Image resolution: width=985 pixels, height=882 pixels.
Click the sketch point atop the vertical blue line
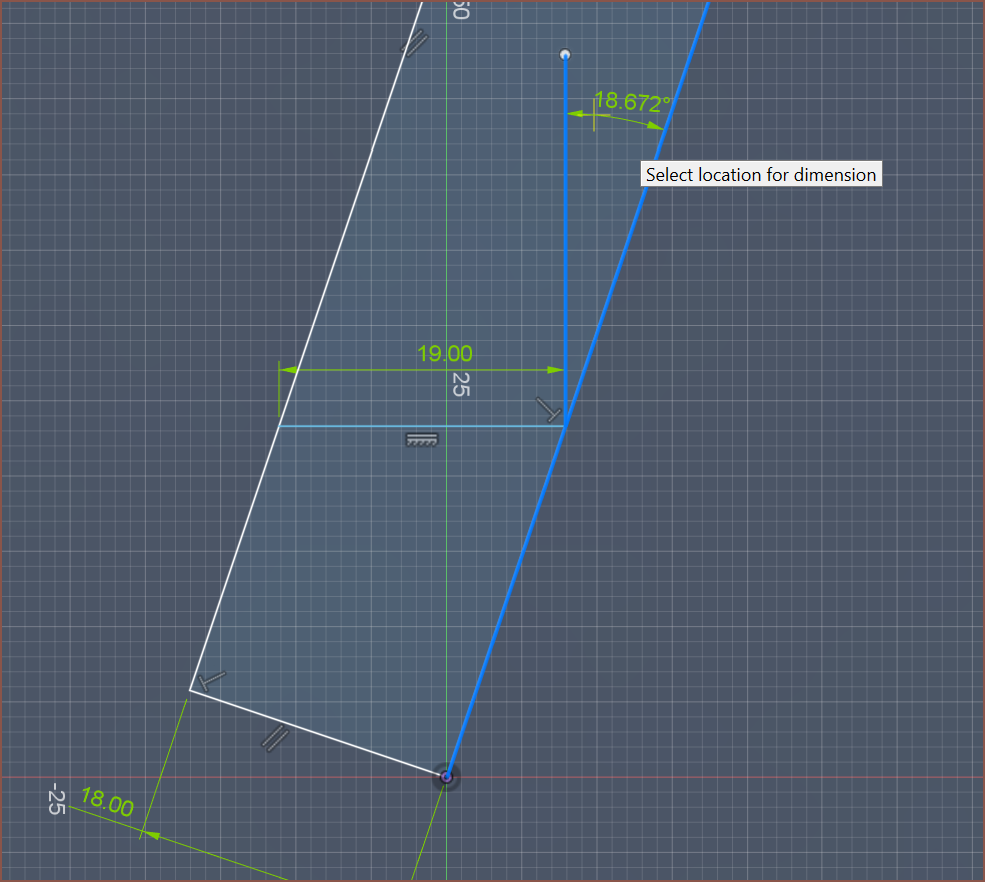click(565, 54)
